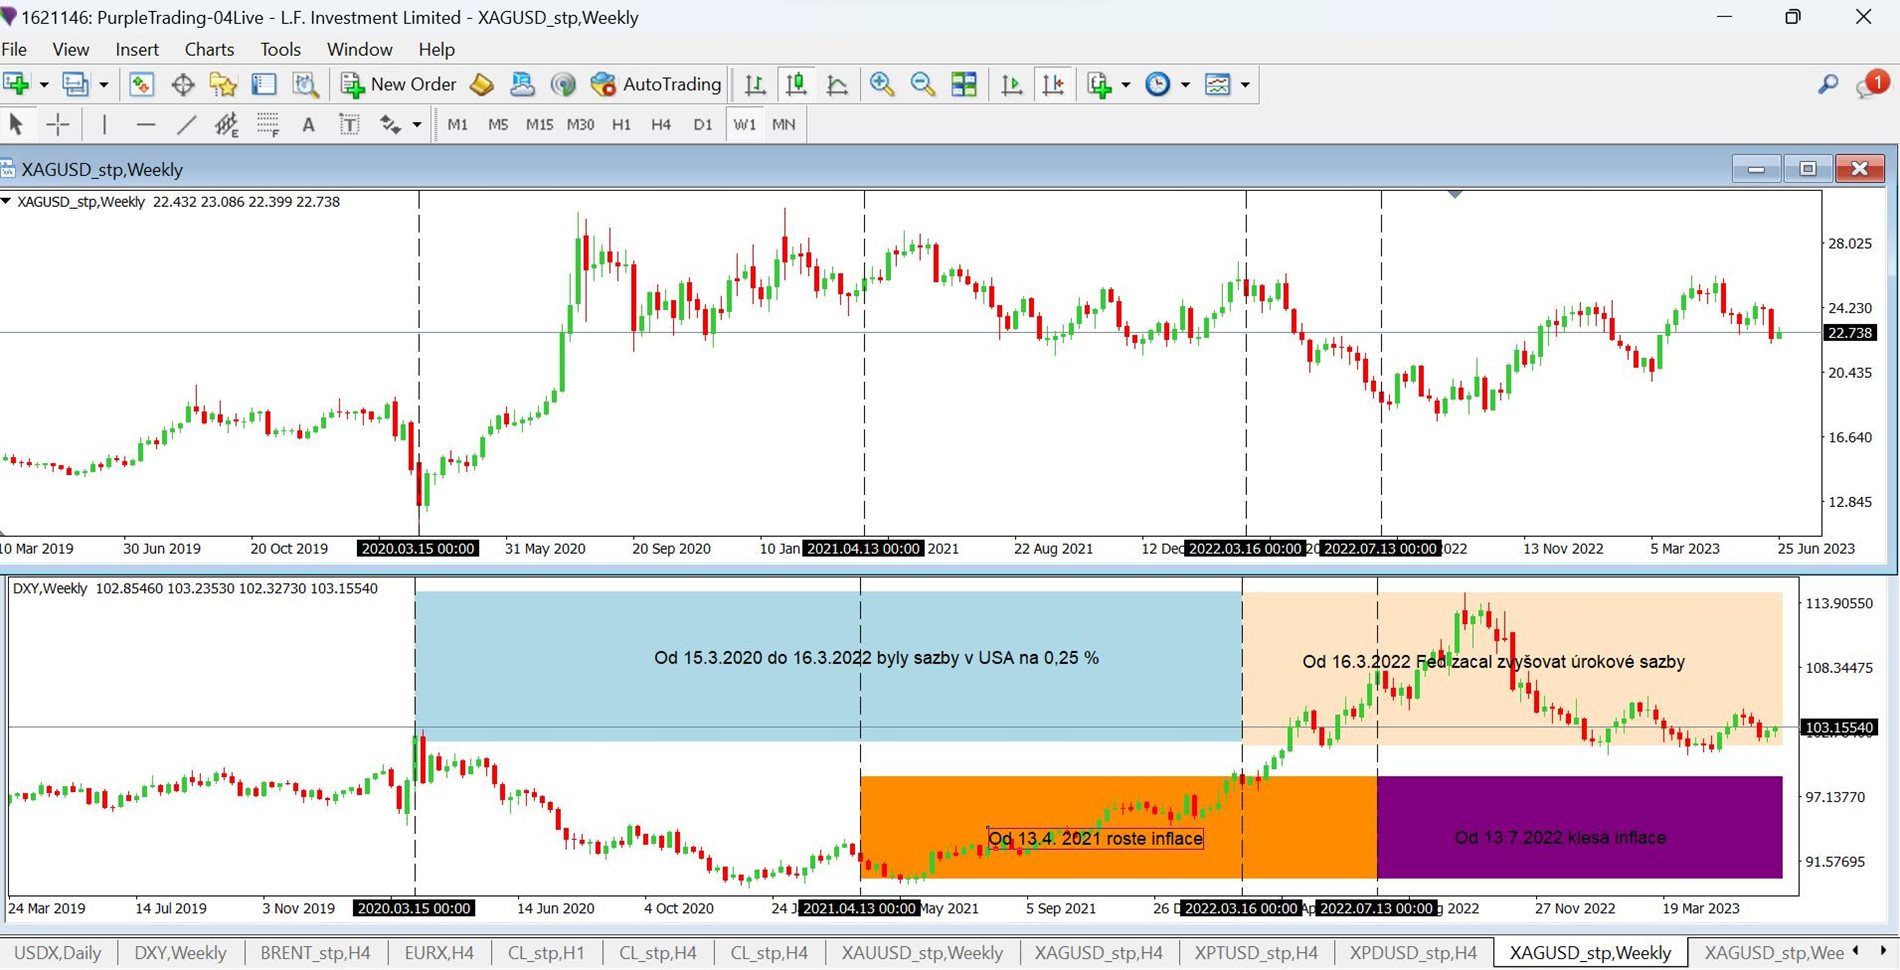Select the purple 'klesá inflace' rectangle
The height and width of the screenshot is (970, 1900).
pos(1580,827)
